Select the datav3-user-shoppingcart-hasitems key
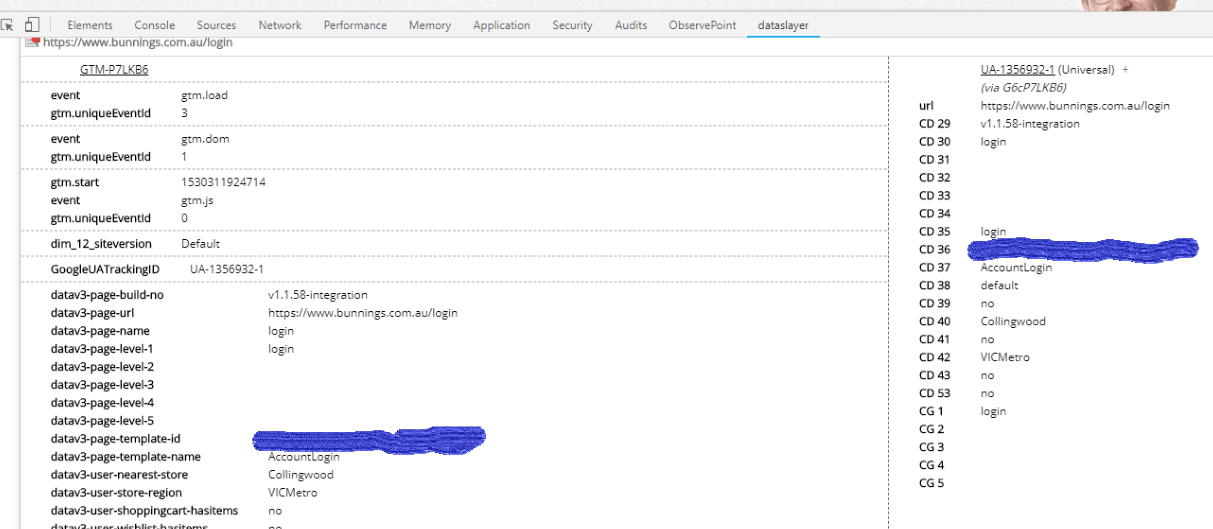Screen dimensions: 1213x529 click(x=144, y=511)
